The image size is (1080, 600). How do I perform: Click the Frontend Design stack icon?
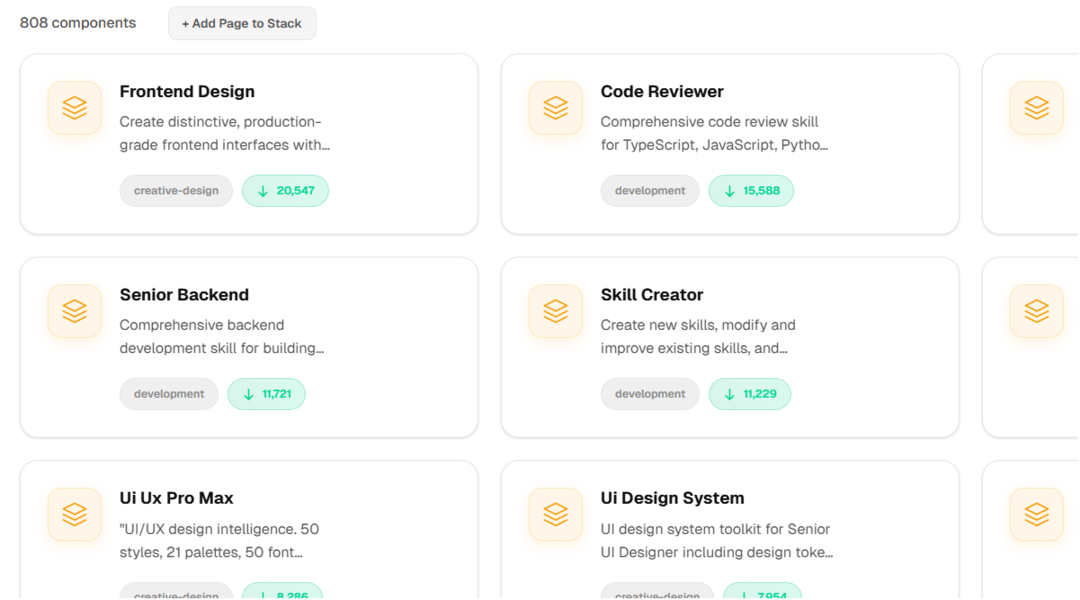75,108
